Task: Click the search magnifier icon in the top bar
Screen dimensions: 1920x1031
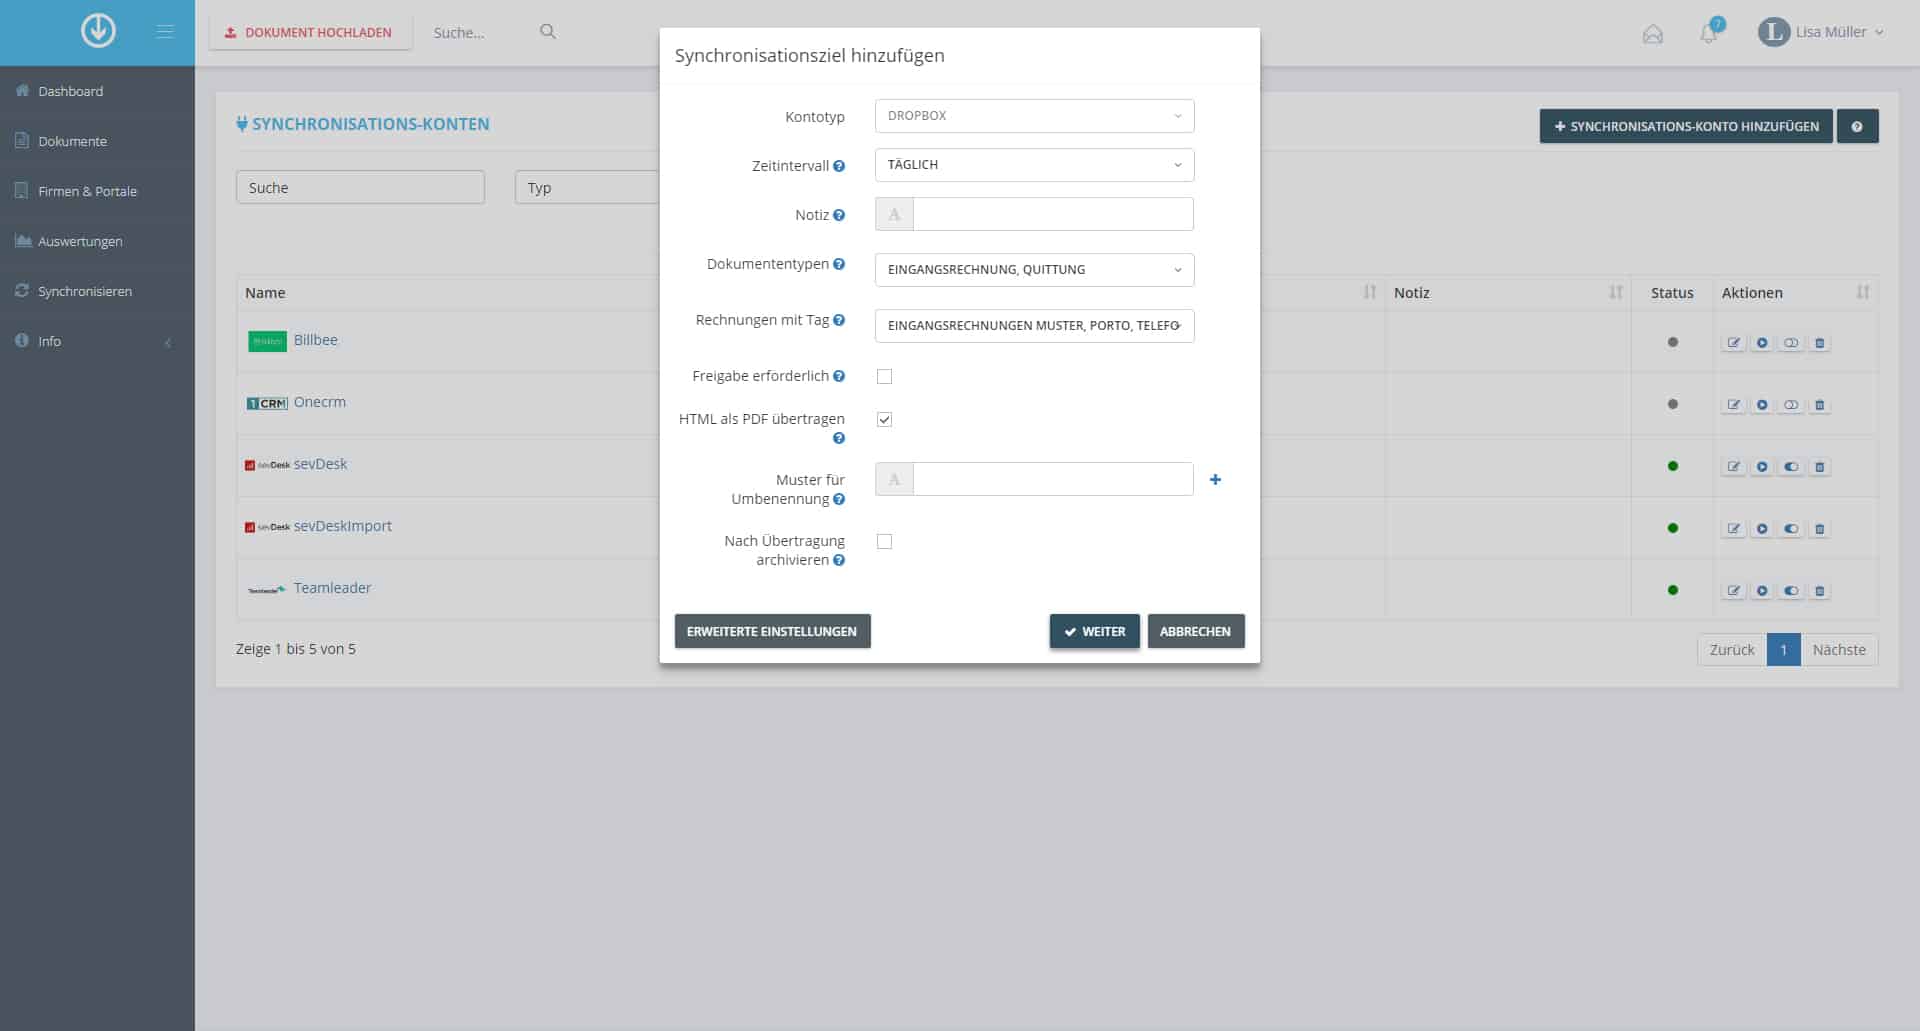Action: click(548, 32)
